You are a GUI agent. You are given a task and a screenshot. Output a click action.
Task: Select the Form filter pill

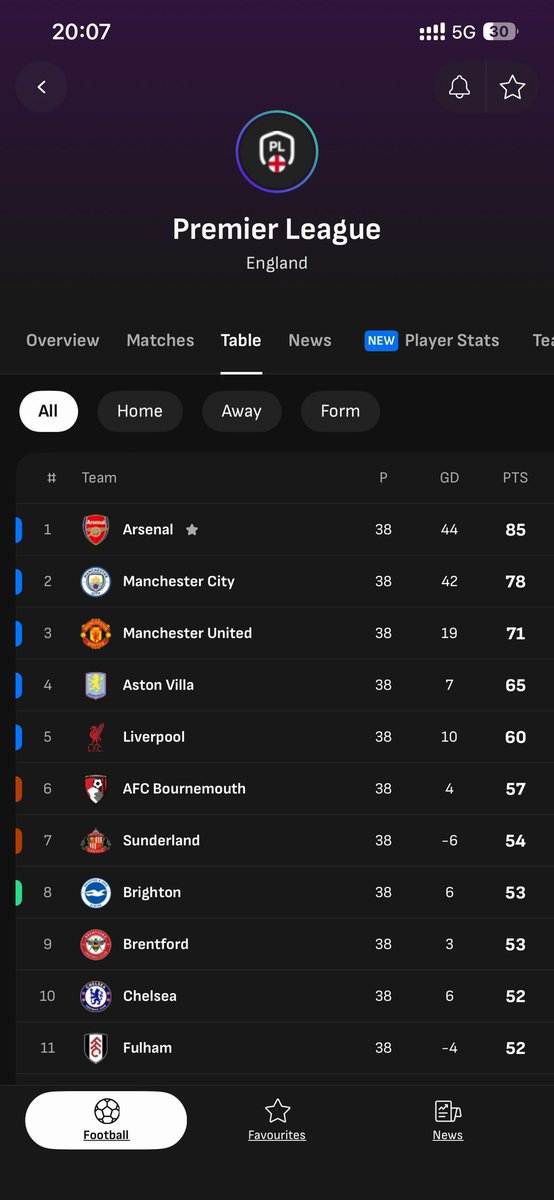click(x=340, y=411)
